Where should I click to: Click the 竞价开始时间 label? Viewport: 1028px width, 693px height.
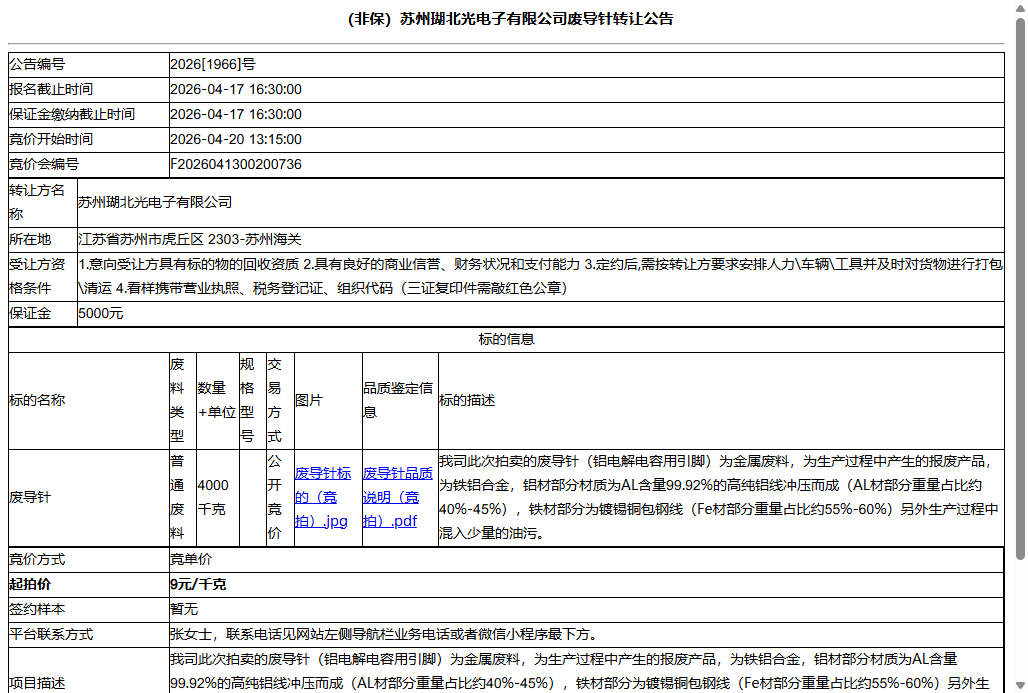coord(51,139)
